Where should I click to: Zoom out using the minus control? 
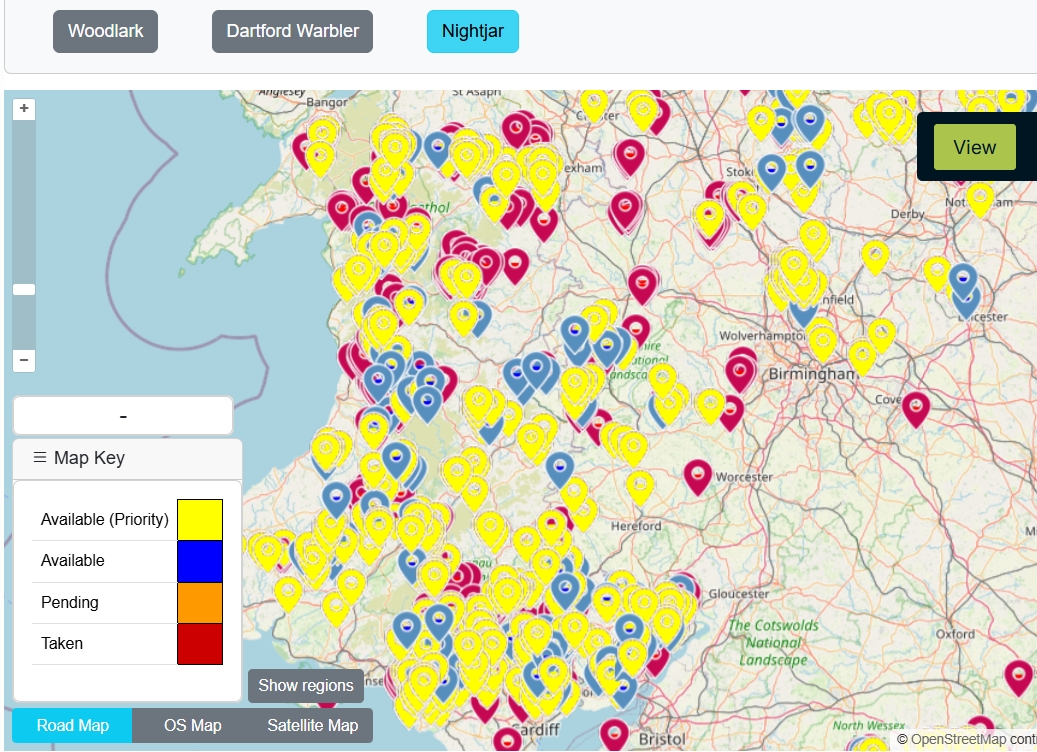pyautogui.click(x=24, y=360)
